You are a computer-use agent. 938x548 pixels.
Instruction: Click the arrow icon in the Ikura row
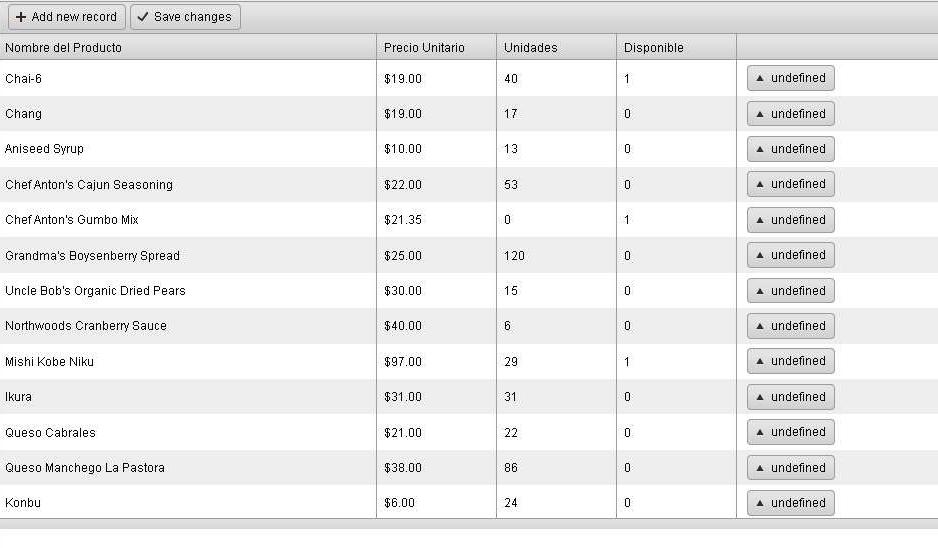click(760, 397)
